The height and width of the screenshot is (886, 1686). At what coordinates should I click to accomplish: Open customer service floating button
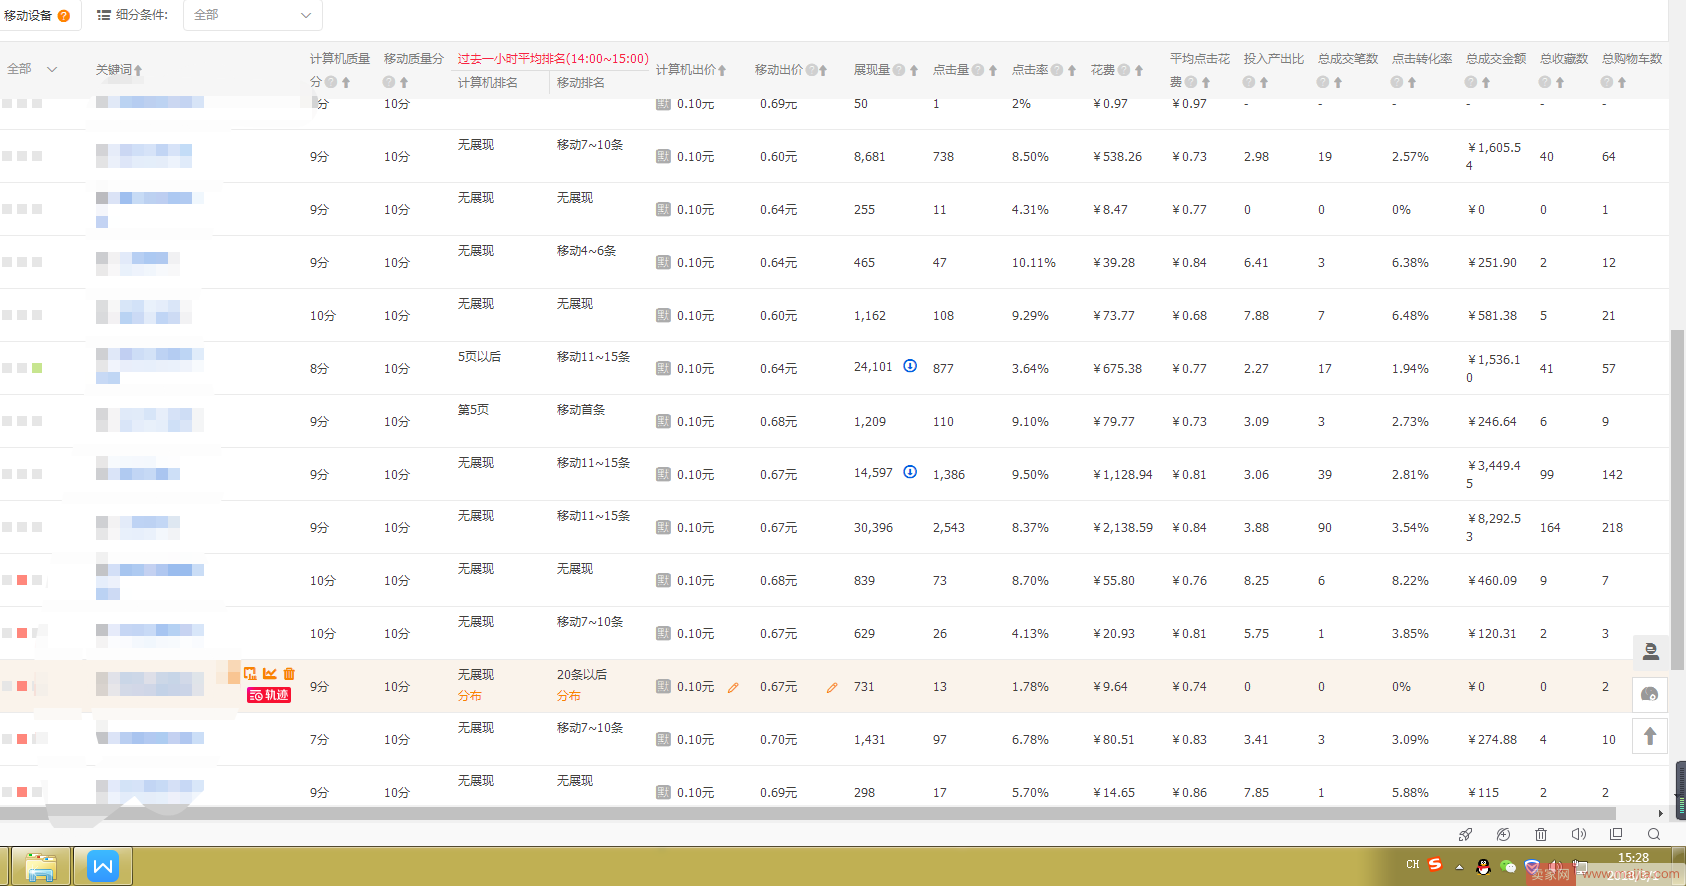(x=1651, y=652)
